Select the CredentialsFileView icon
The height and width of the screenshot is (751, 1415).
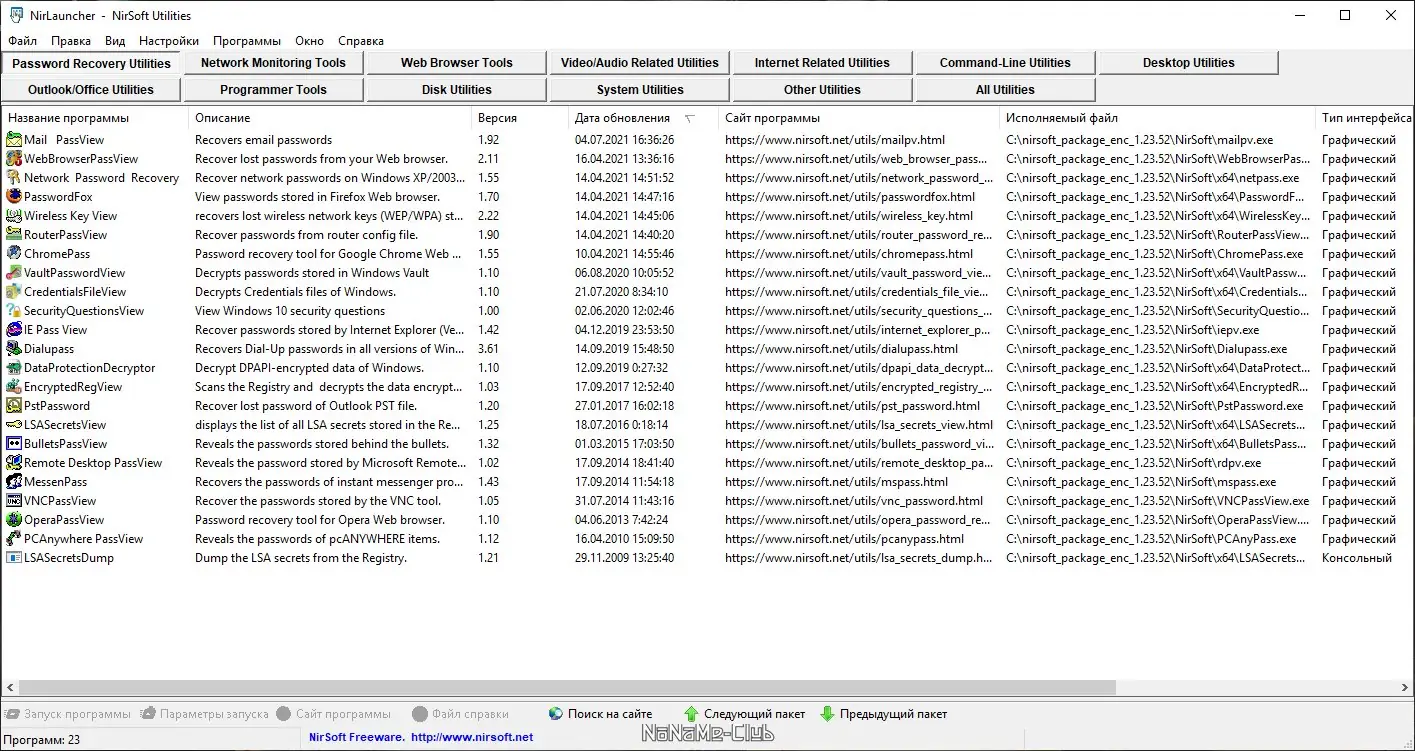coord(14,292)
